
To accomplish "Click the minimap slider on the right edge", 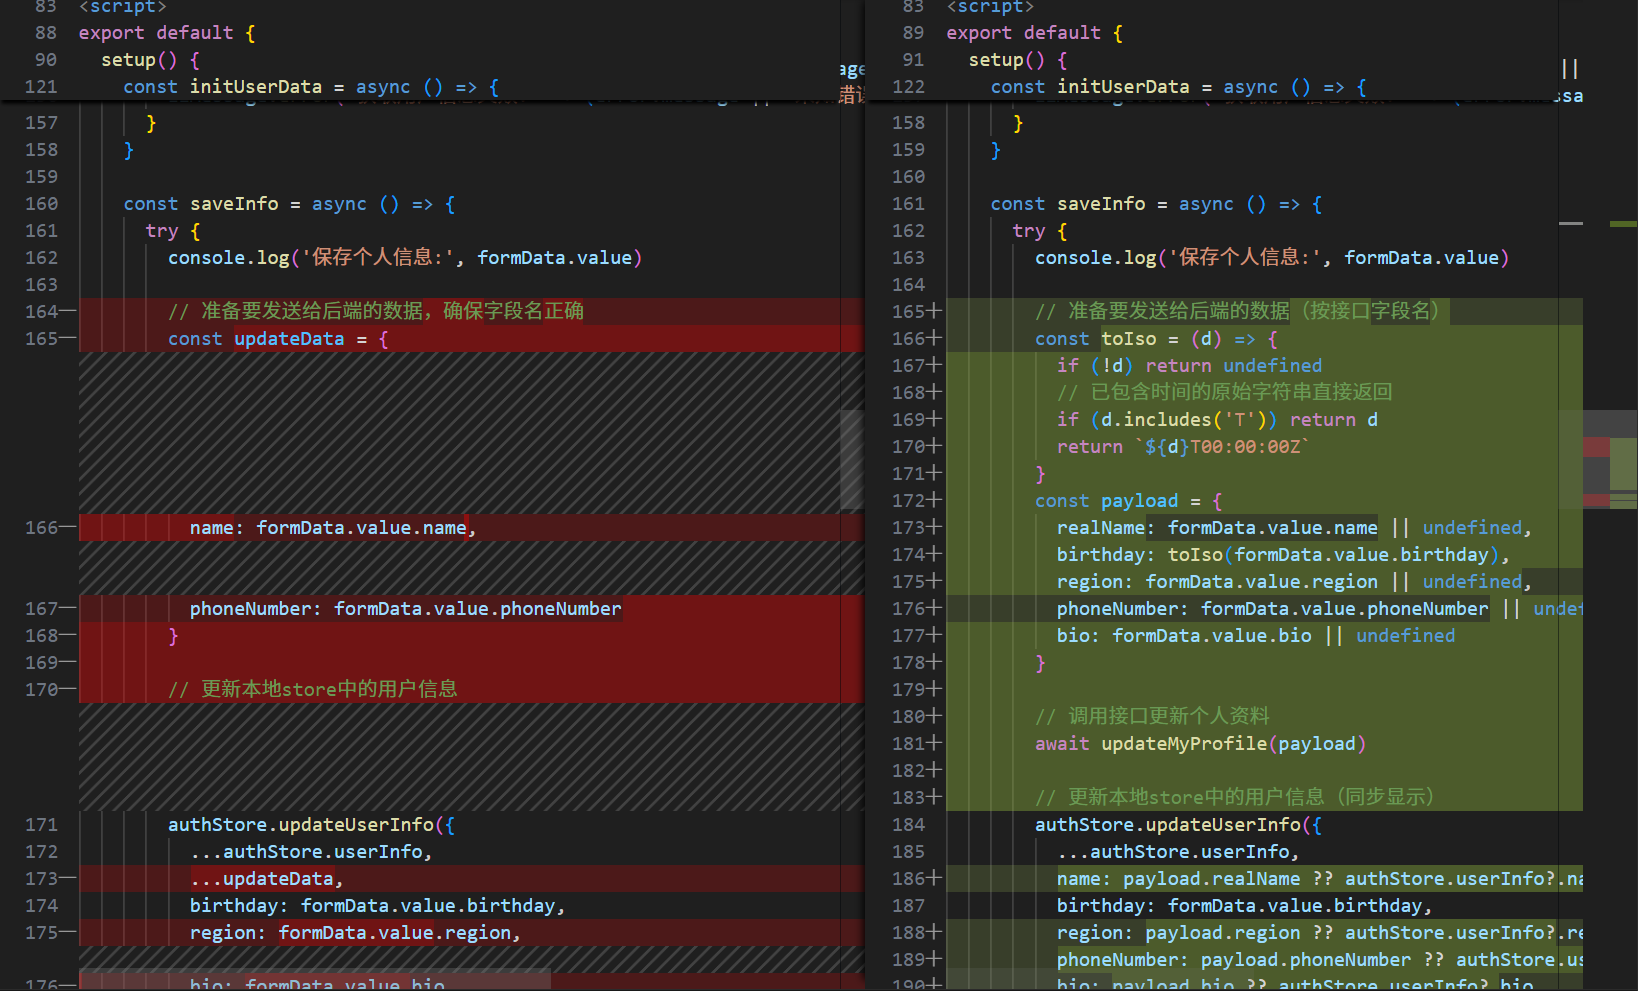I will click(1610, 459).
